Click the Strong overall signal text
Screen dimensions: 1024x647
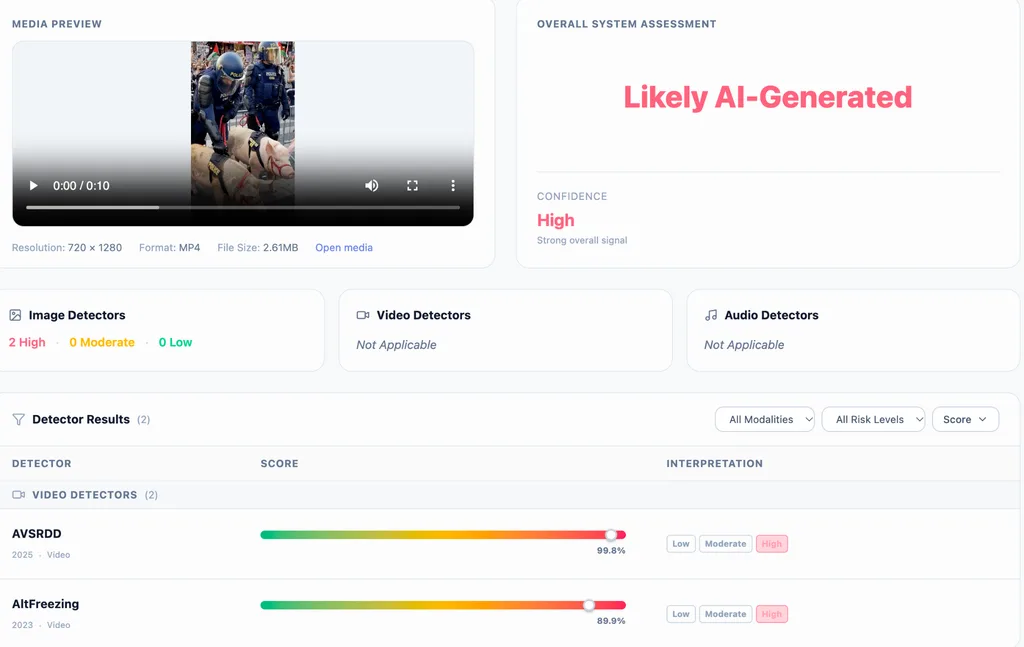[x=582, y=240]
